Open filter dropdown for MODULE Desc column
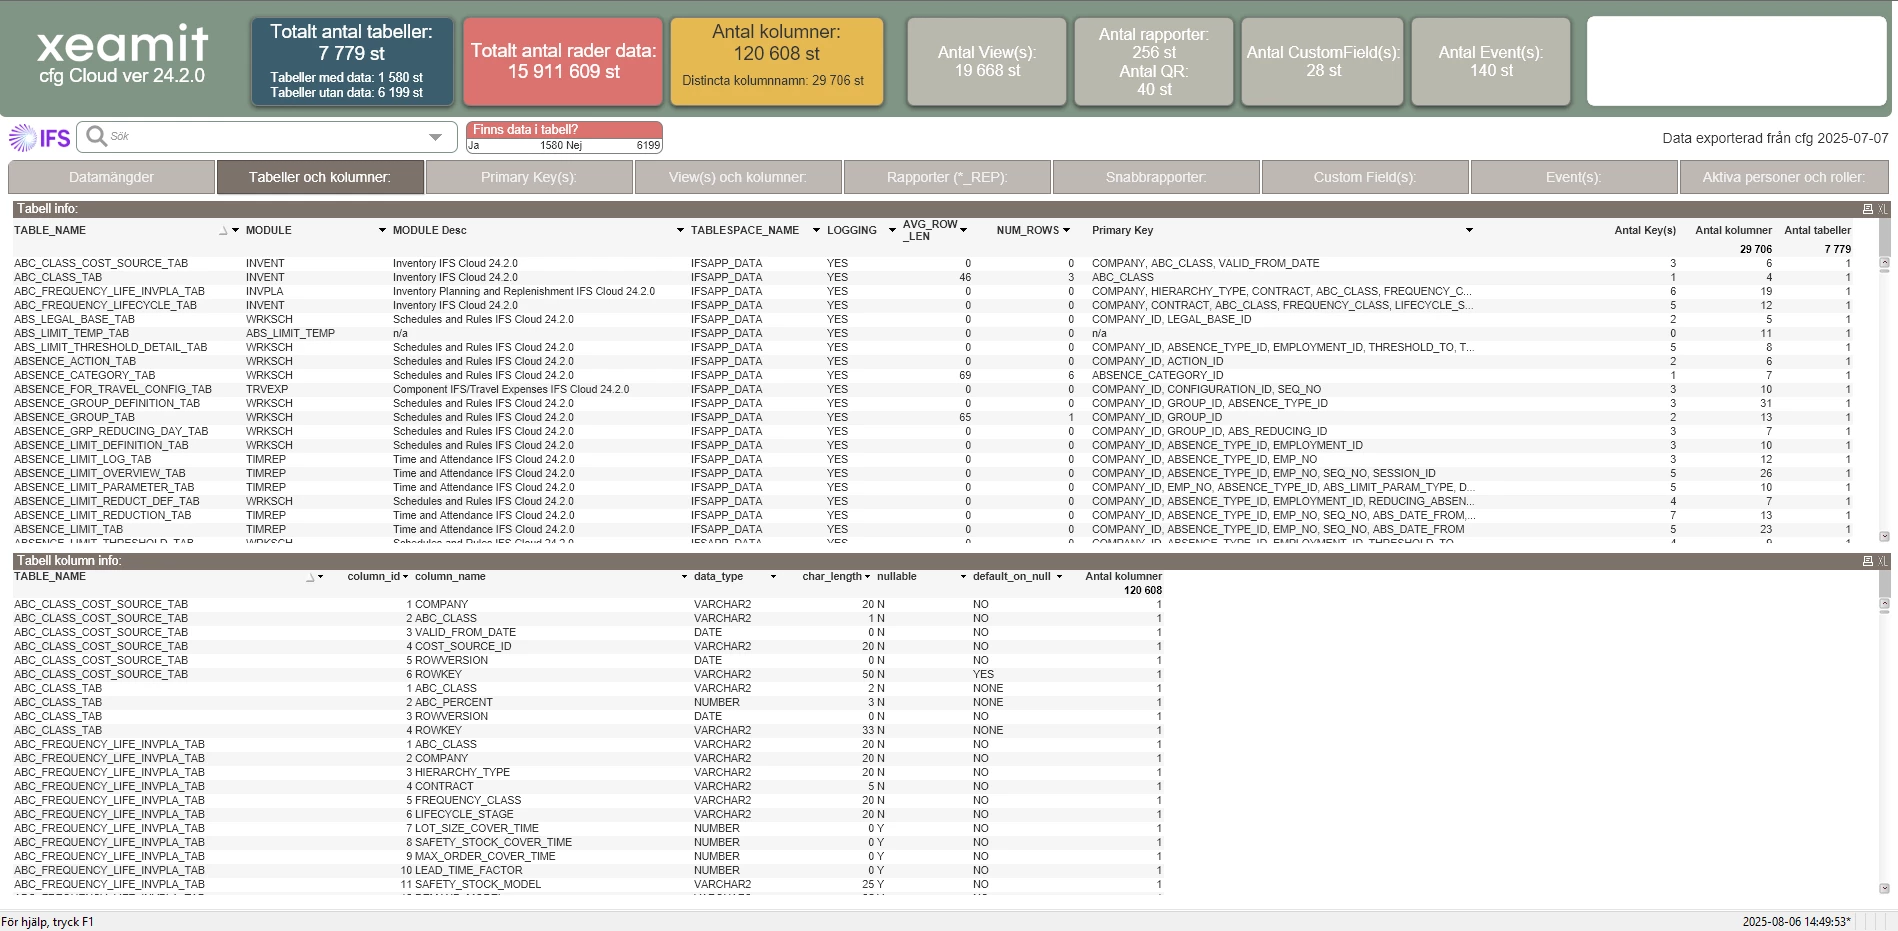 [x=680, y=230]
